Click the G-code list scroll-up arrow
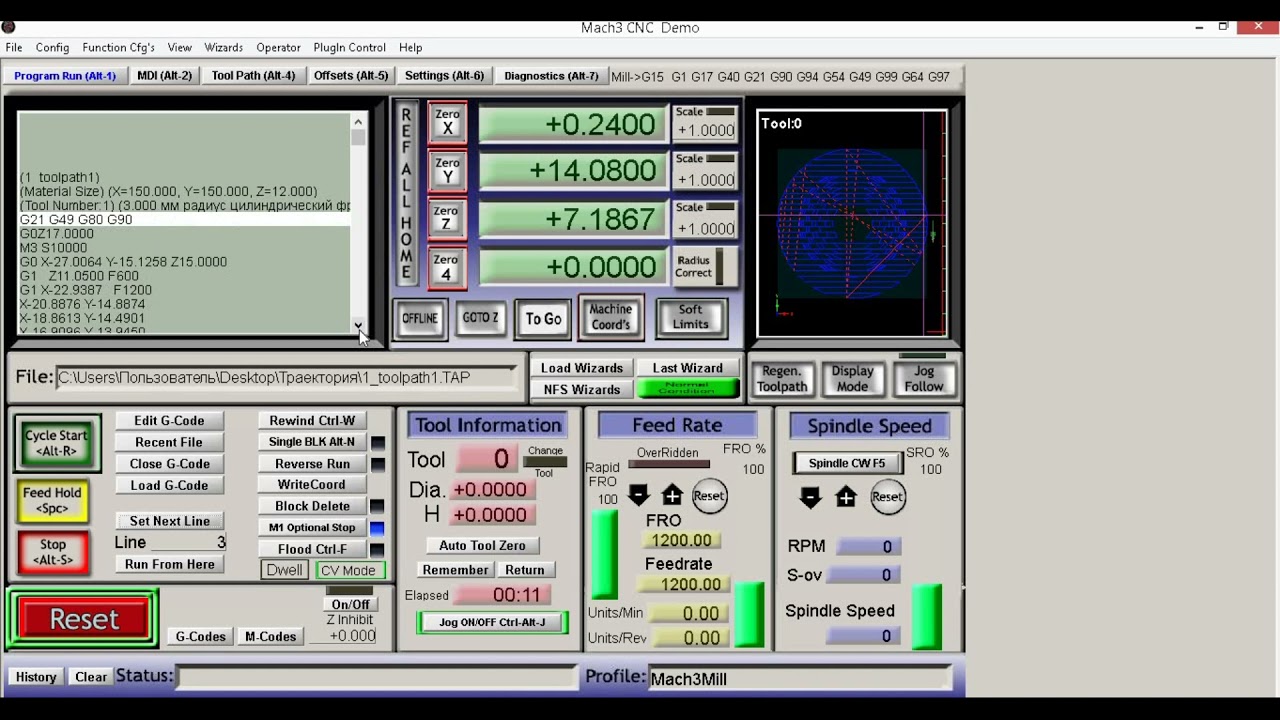This screenshot has width=1280, height=720. coord(358,122)
